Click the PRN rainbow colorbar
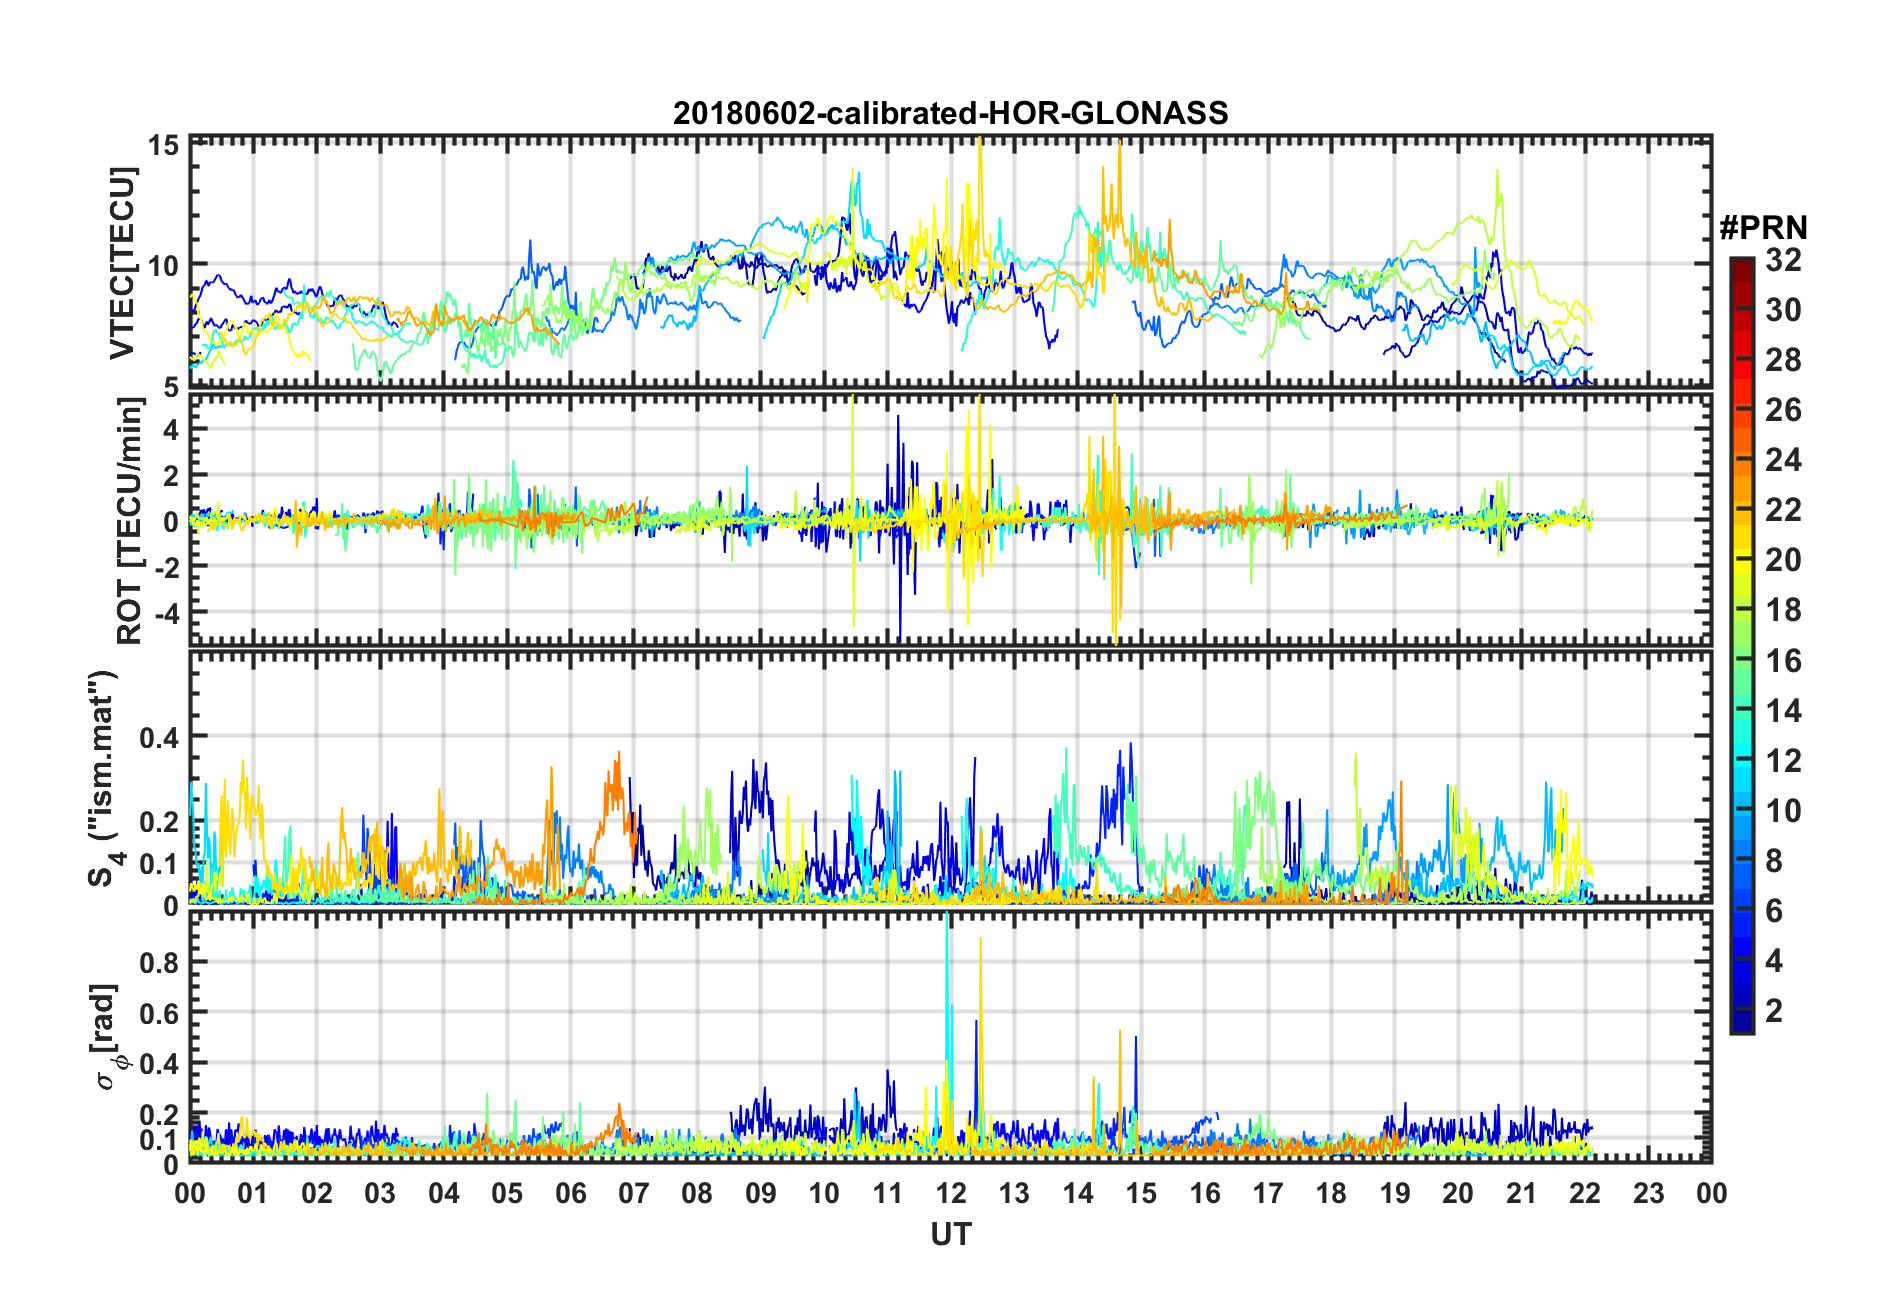This screenshot has height=1292, width=1902. (x=1741, y=646)
